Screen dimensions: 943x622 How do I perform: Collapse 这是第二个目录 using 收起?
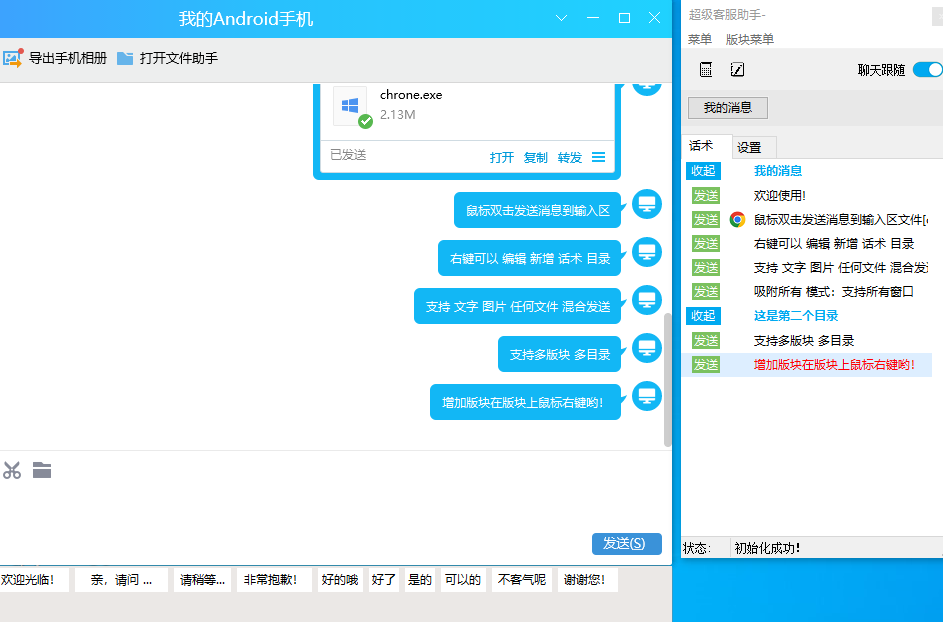(x=703, y=316)
